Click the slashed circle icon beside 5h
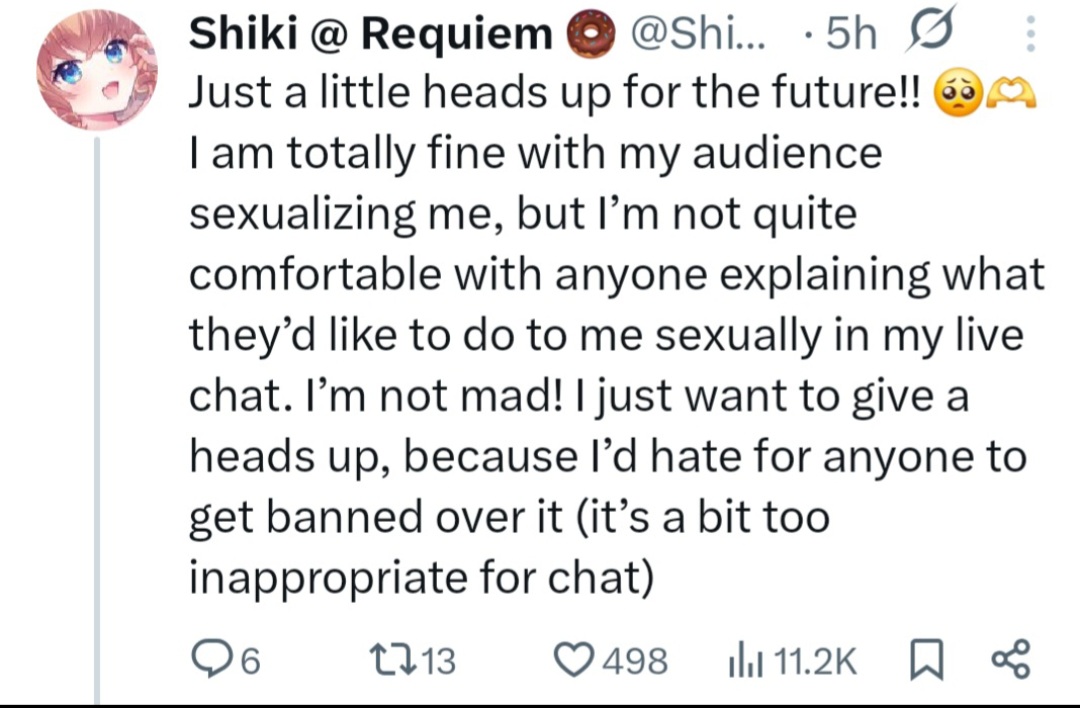Screen dimensions: 1080x708 point(928,37)
